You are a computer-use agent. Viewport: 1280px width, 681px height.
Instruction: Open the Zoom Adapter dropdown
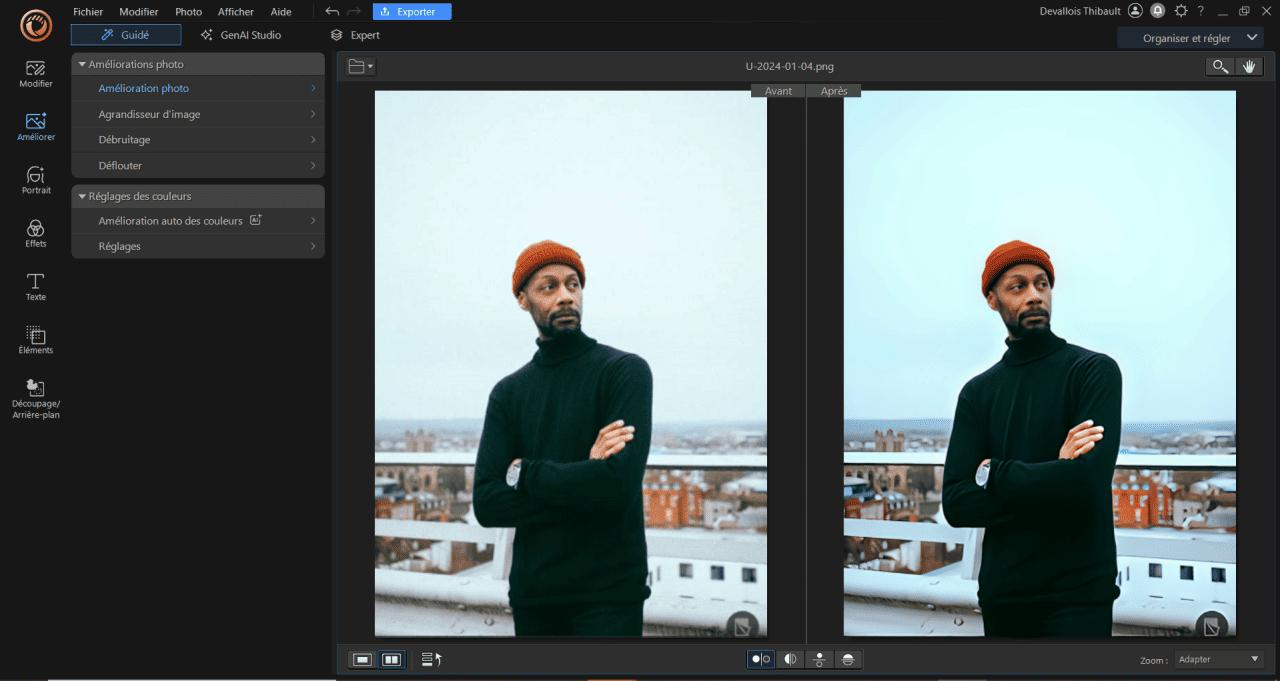pos(1218,659)
